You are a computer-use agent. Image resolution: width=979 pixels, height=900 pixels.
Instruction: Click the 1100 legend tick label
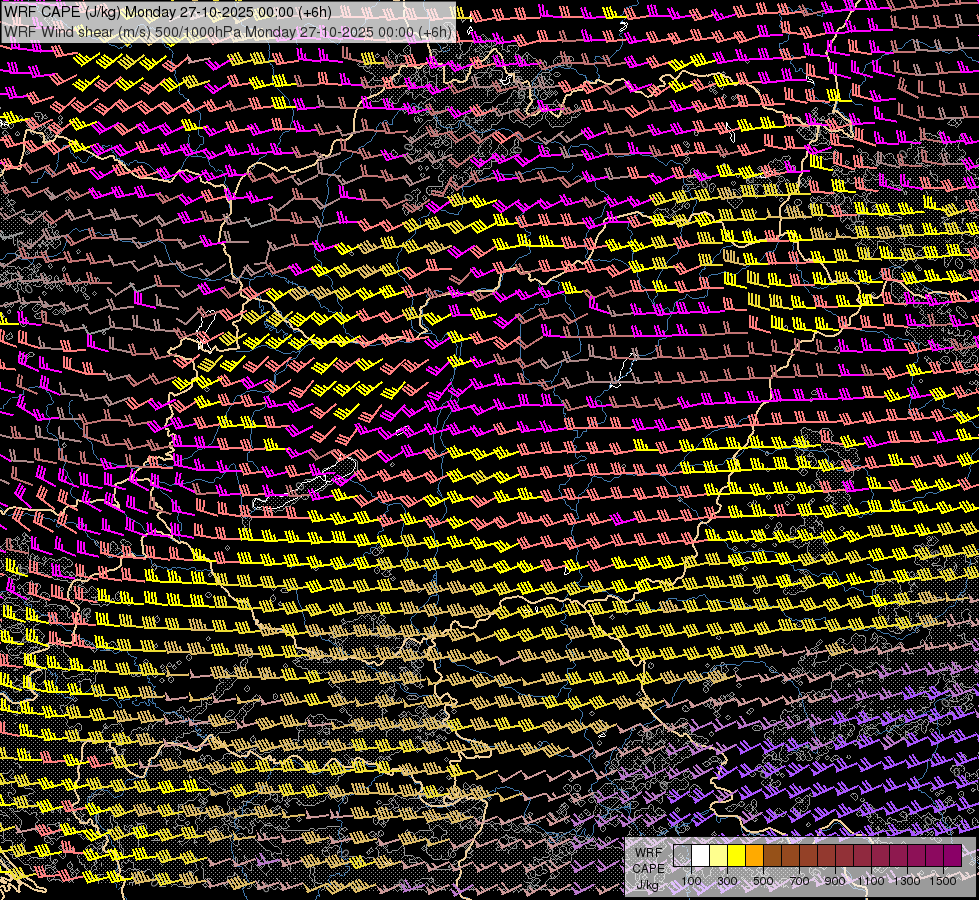pyautogui.click(x=870, y=881)
